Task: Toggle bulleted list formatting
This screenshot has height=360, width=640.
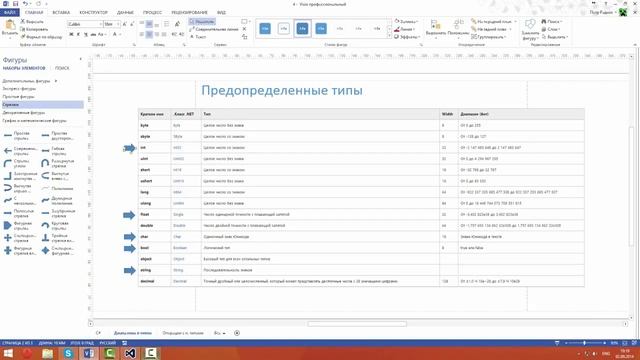Action: click(167, 24)
